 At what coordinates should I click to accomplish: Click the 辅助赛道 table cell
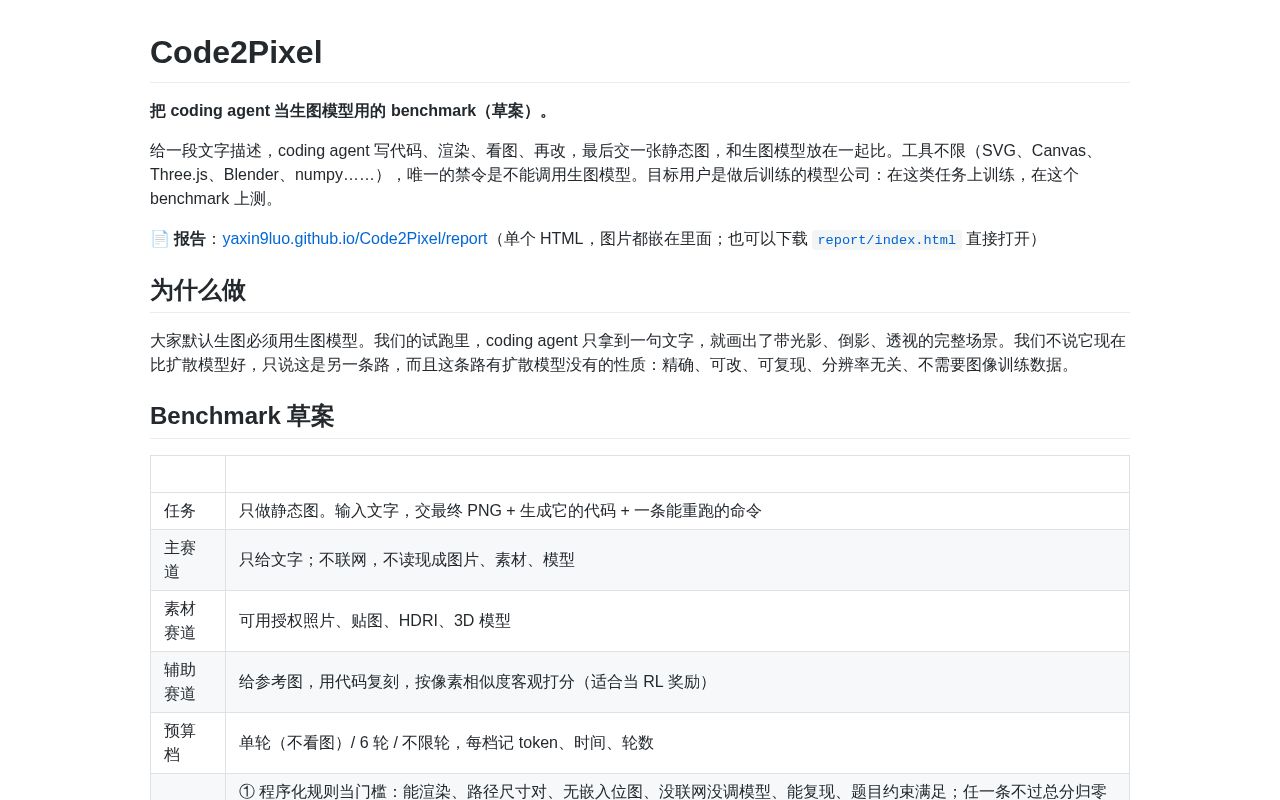click(188, 682)
